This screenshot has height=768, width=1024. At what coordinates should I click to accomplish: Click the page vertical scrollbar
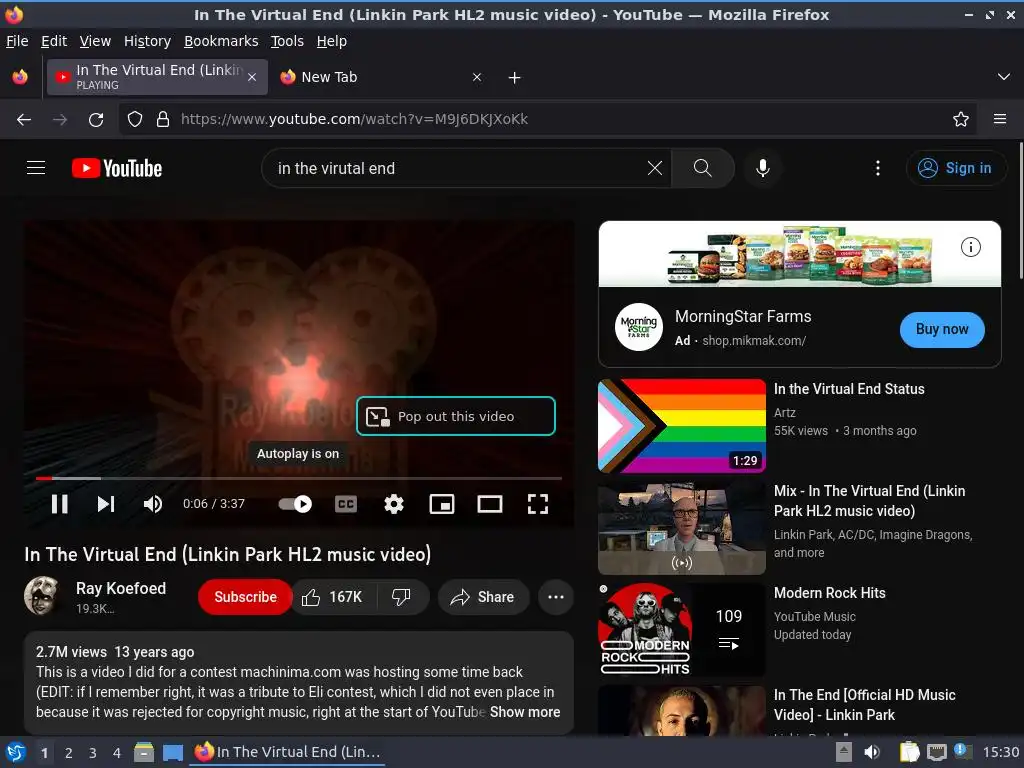[x=1020, y=209]
